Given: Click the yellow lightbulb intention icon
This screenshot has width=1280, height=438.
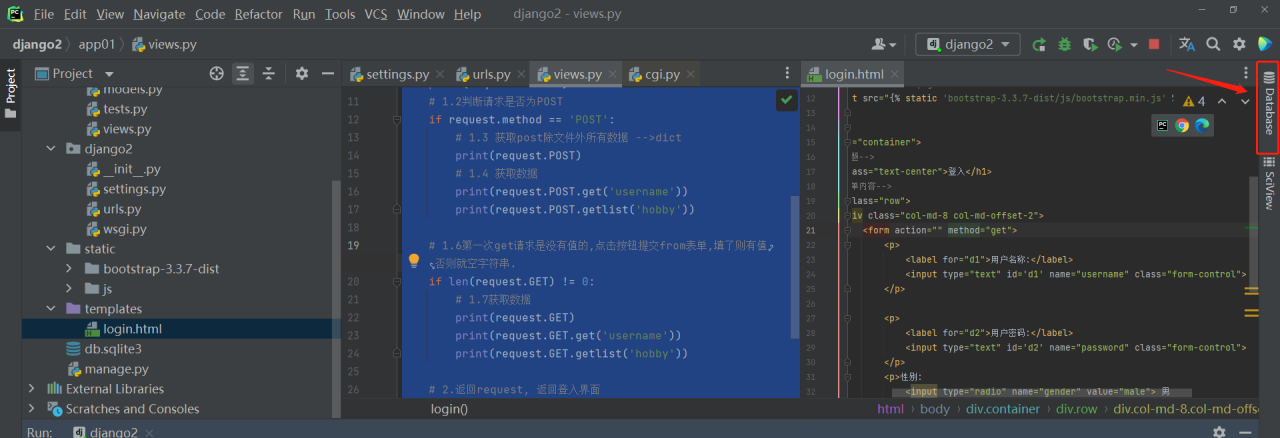Looking at the screenshot, I should point(414,260).
